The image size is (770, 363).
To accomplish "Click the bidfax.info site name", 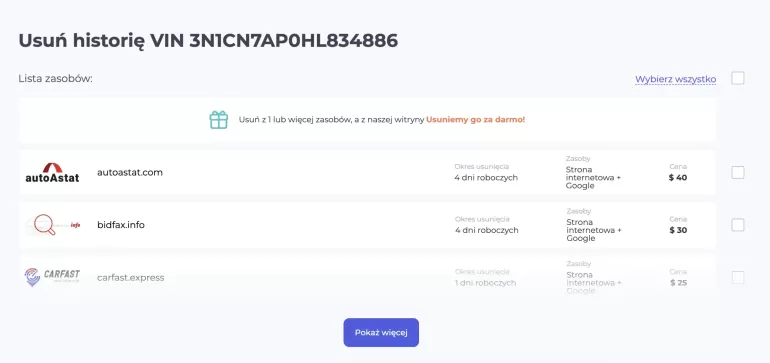I will 121,225.
